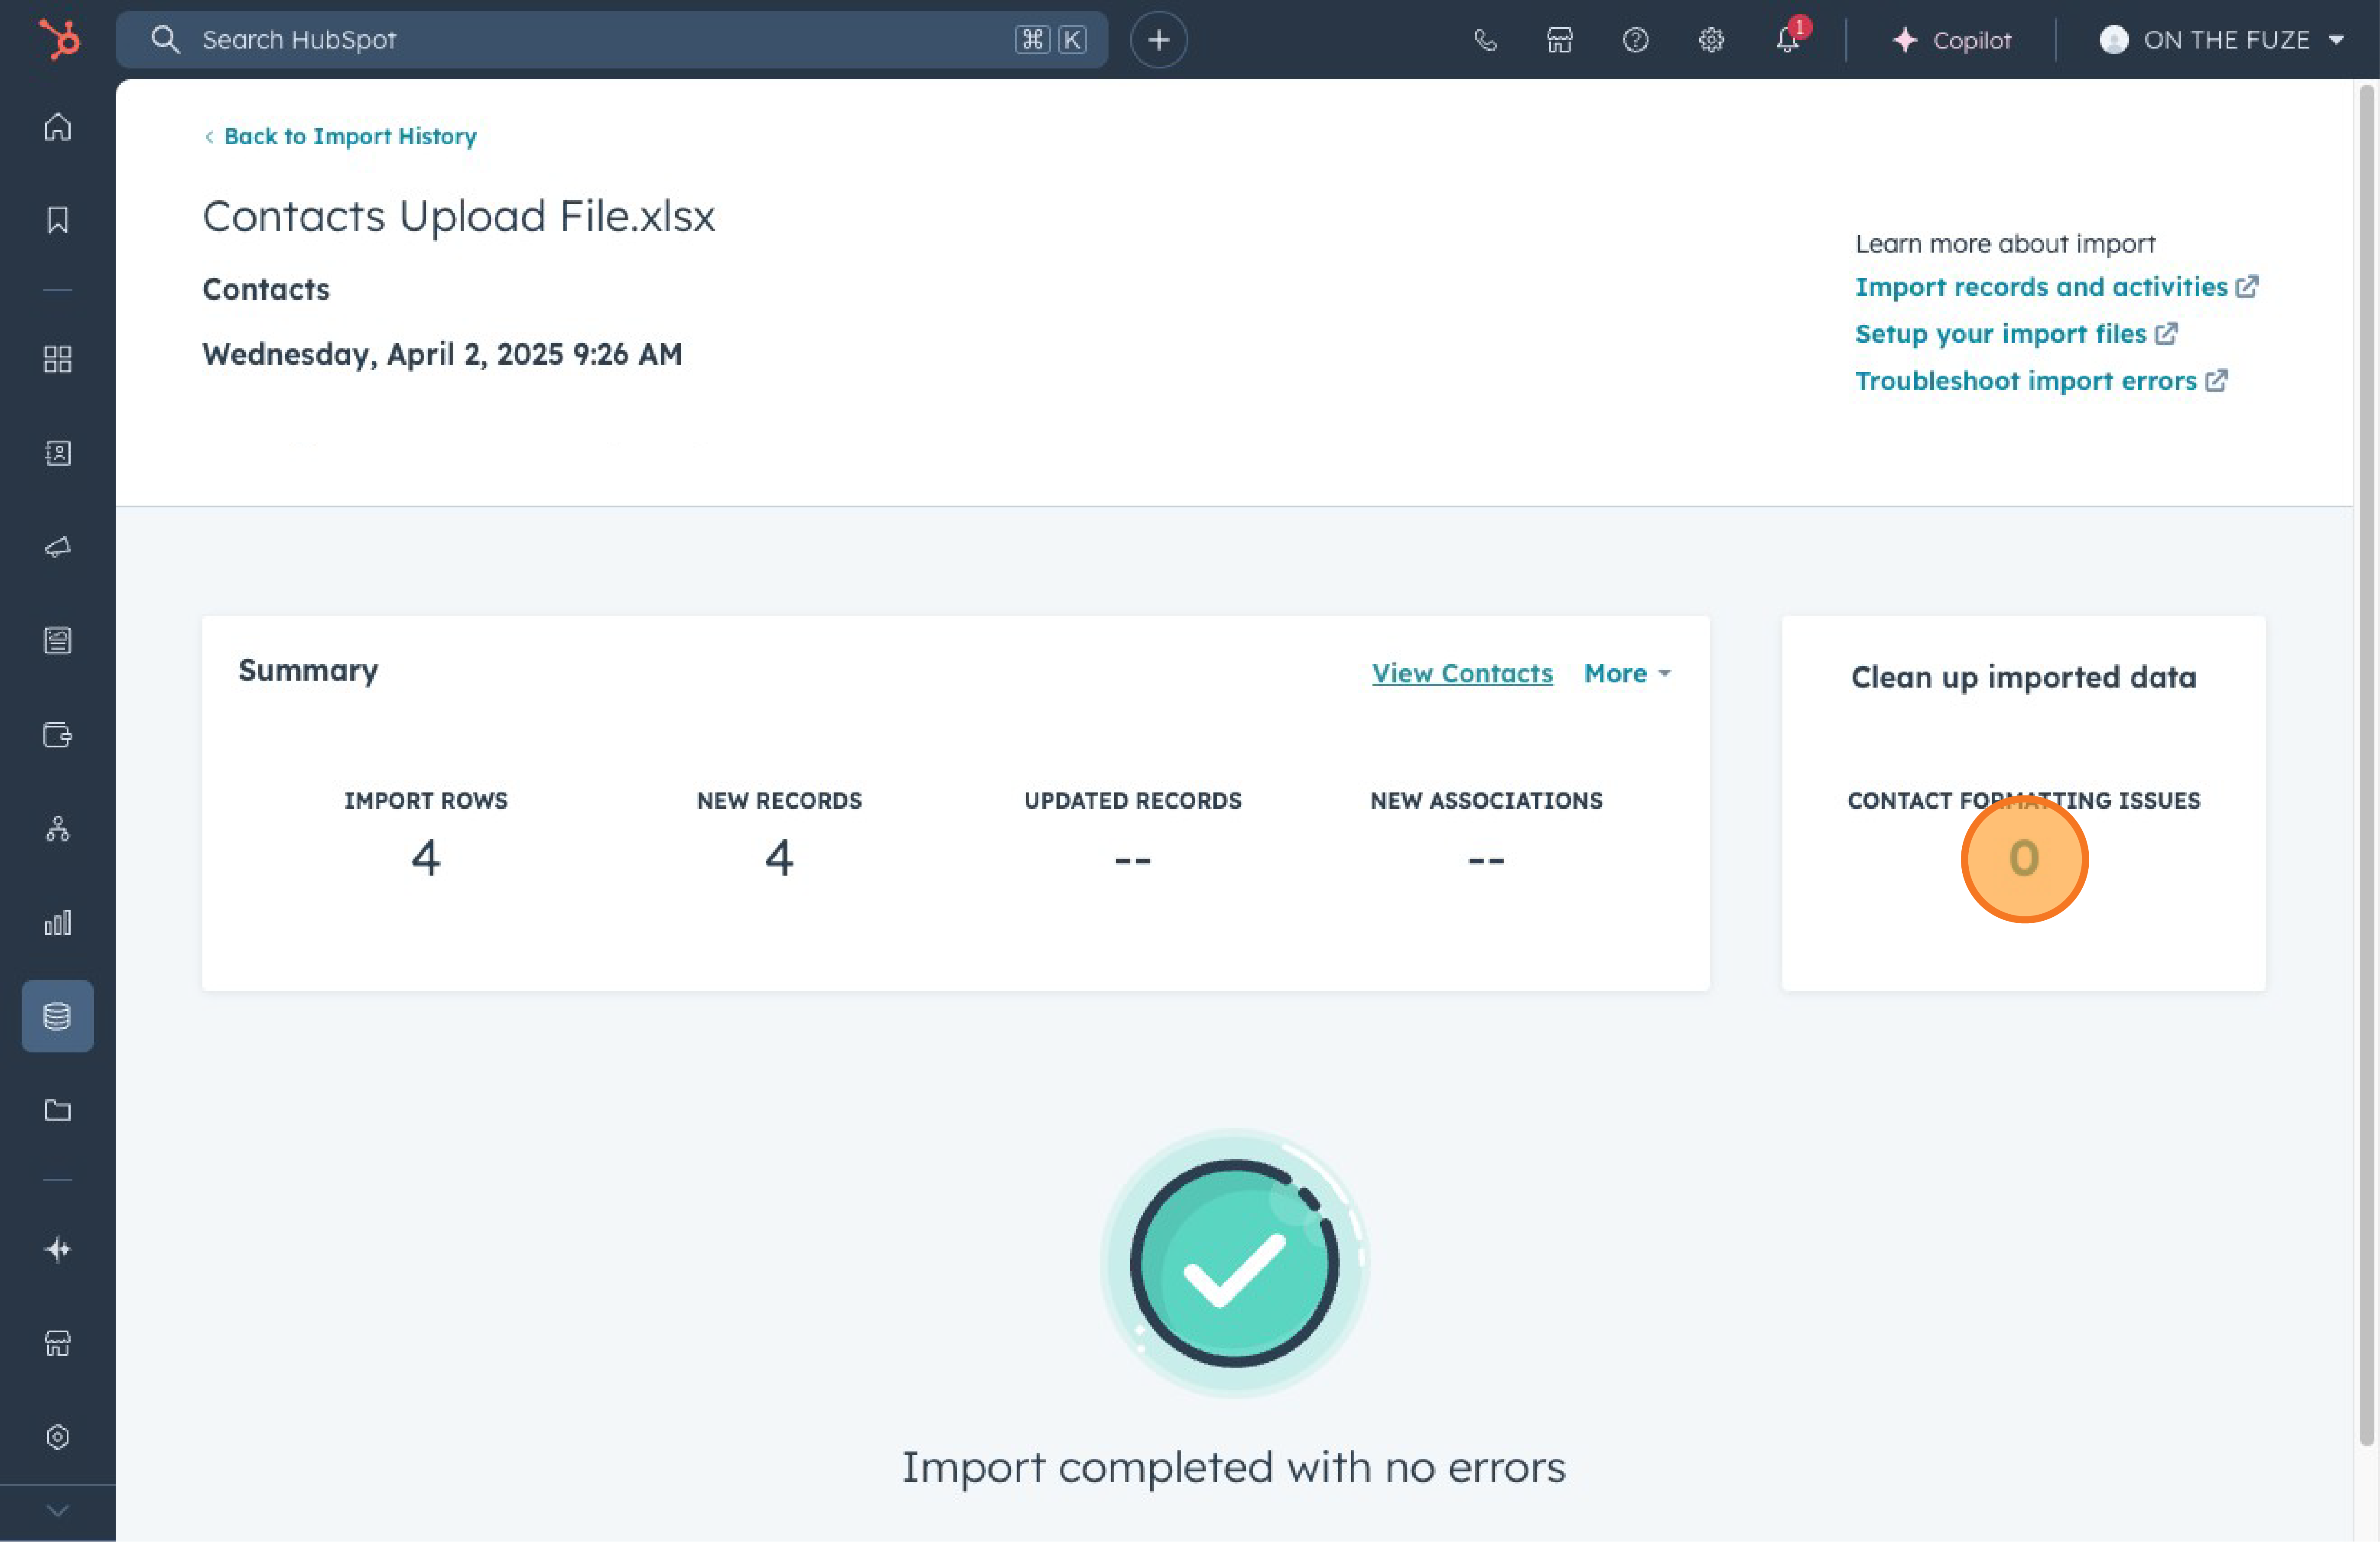Open the hexagon icon at sidebar bottom
2380x1542 pixels.
tap(58, 1437)
